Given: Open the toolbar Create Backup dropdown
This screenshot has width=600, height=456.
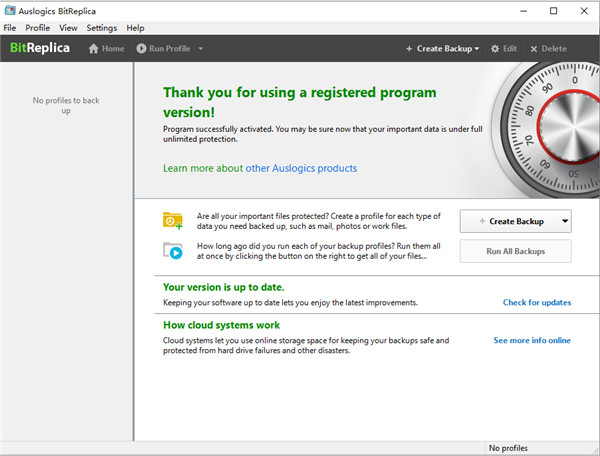Looking at the screenshot, I should coord(442,49).
